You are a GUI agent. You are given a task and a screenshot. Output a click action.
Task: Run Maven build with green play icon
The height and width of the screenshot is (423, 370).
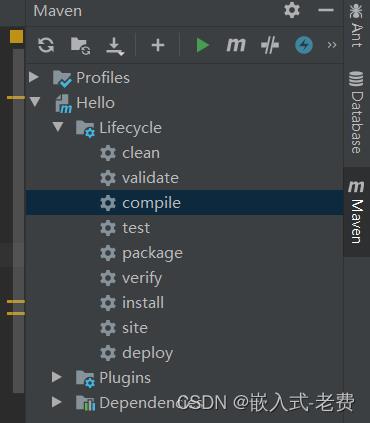(202, 45)
